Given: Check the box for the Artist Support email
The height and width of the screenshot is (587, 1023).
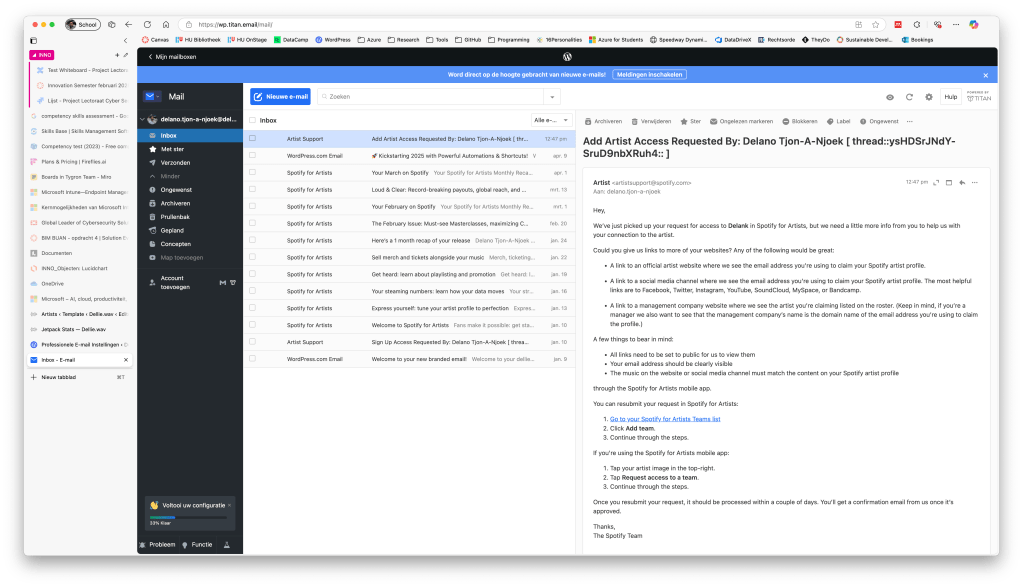Looking at the screenshot, I should coord(253,139).
